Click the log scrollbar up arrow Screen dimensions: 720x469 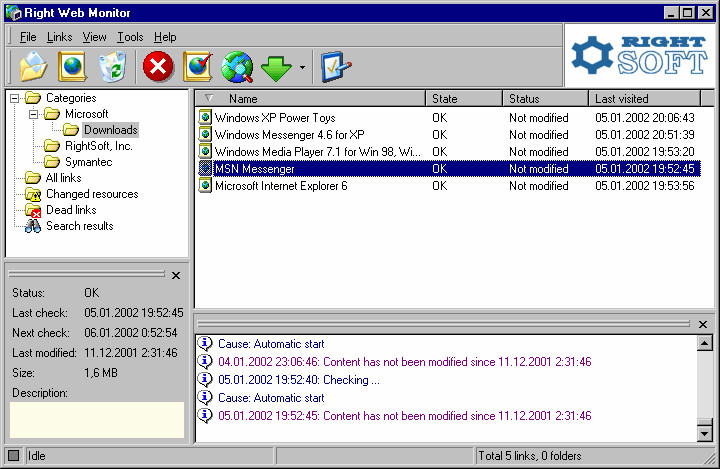(705, 343)
